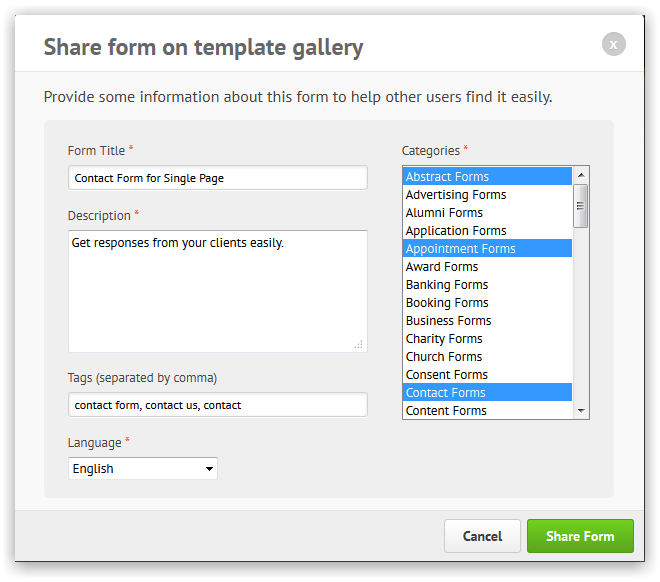Click the Cancel button

click(x=482, y=536)
